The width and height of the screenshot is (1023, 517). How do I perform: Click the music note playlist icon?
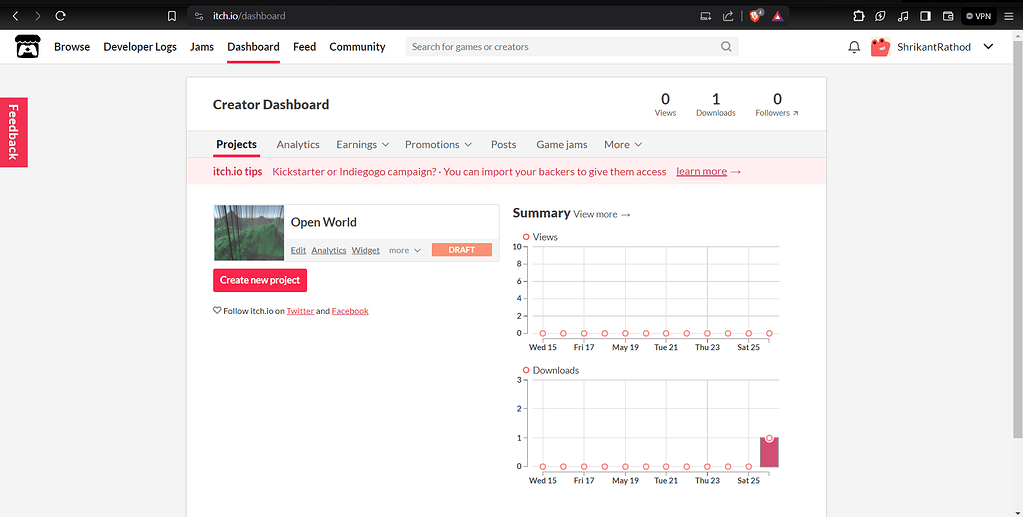click(903, 16)
